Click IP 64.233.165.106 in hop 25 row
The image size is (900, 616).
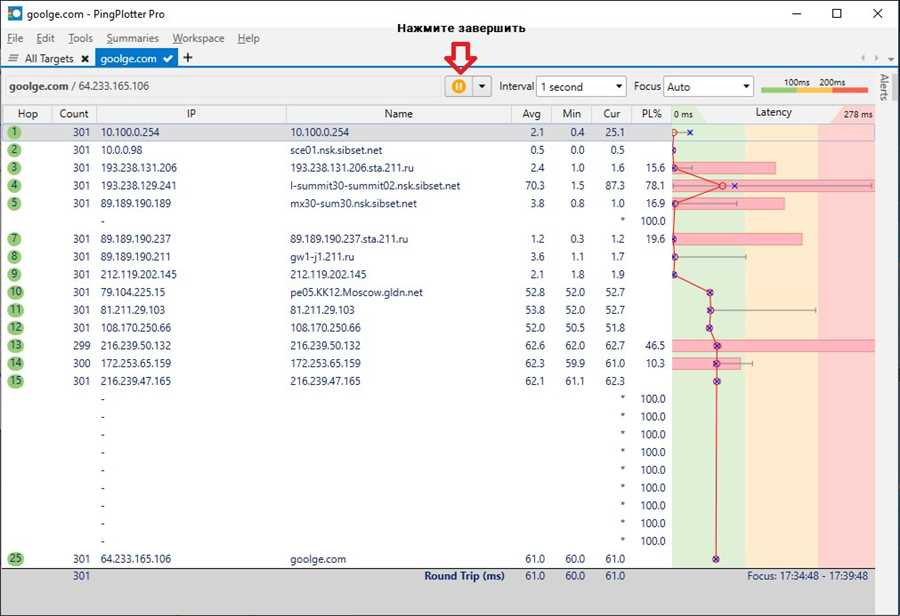135,559
